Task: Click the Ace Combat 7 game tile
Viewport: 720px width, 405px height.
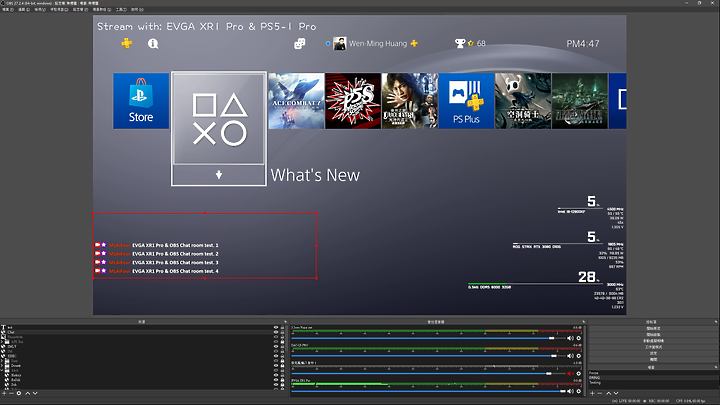Action: point(296,101)
